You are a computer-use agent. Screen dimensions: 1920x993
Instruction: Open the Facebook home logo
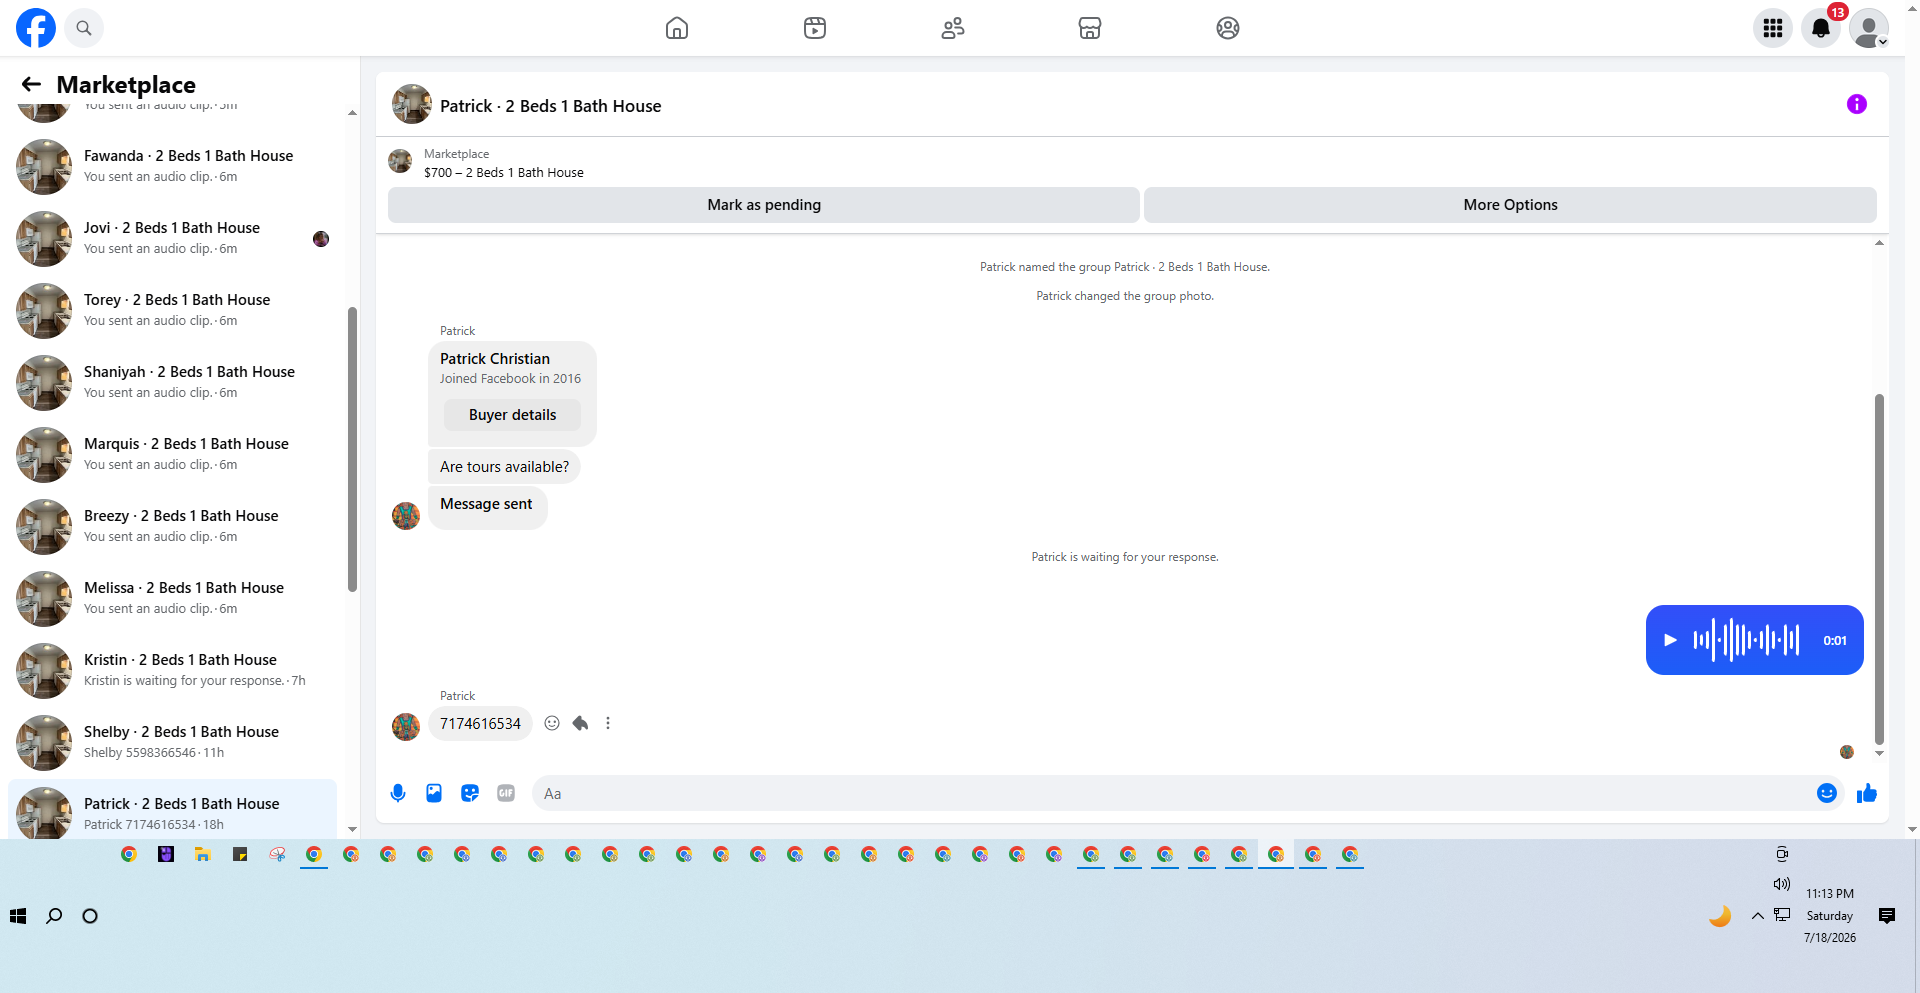coord(36,28)
